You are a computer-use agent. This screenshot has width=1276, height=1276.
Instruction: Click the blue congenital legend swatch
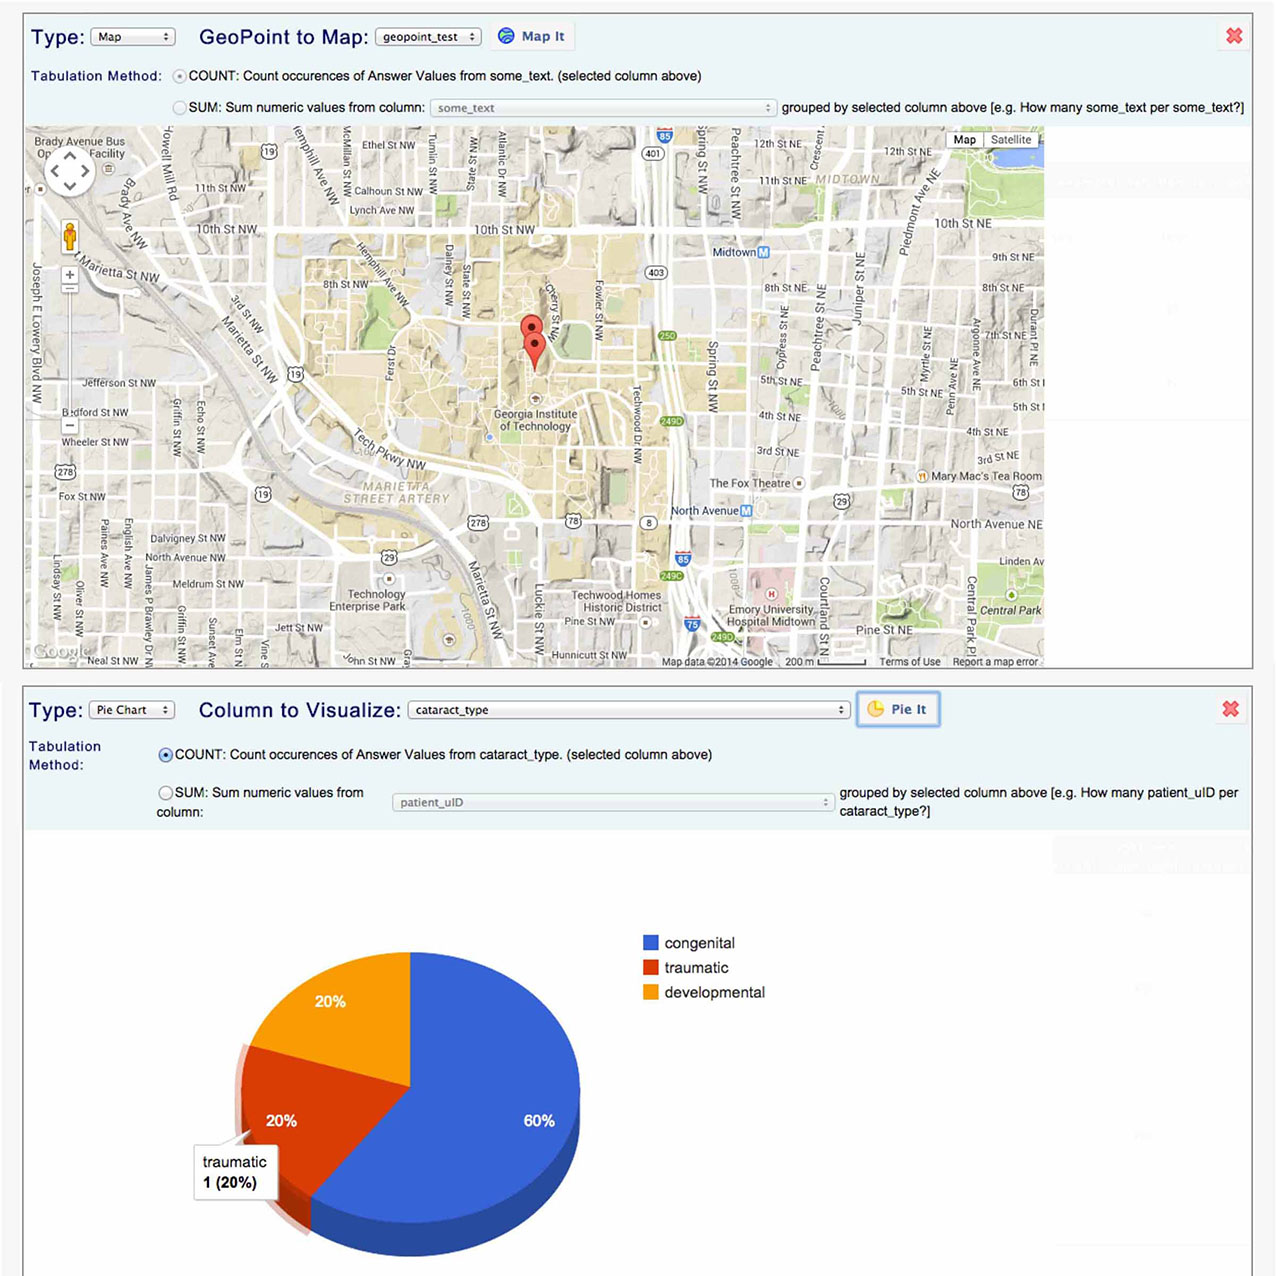click(651, 943)
